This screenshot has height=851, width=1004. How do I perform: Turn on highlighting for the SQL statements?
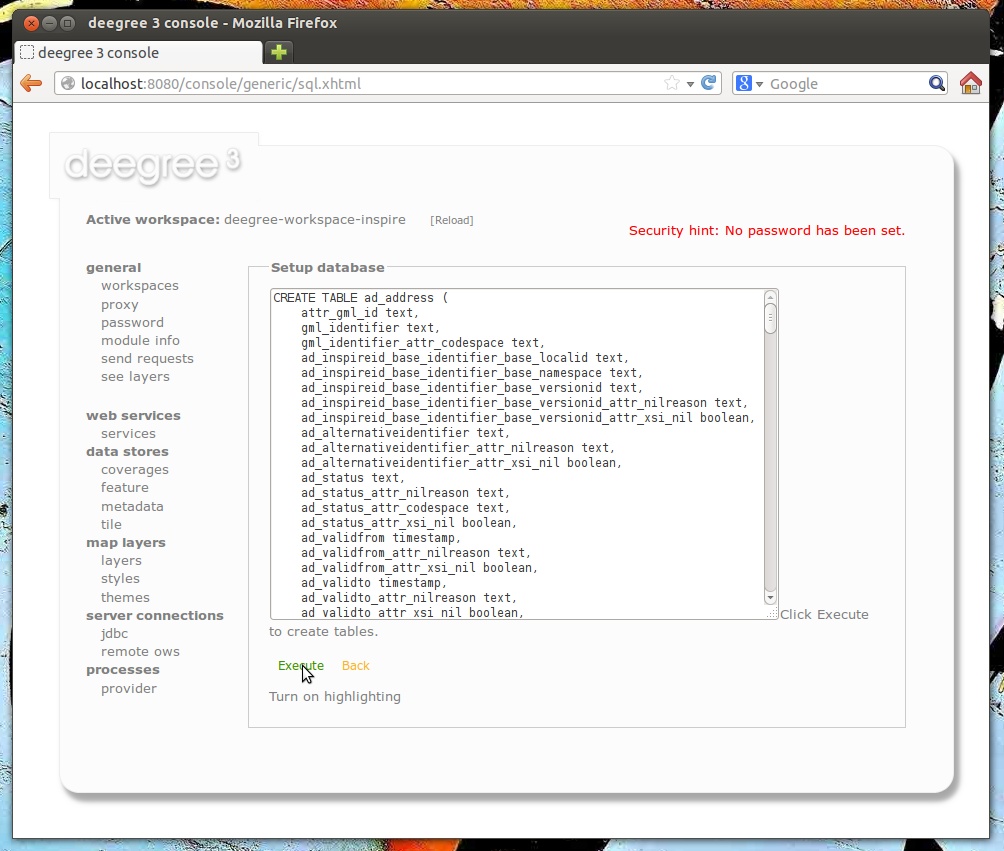(x=335, y=696)
